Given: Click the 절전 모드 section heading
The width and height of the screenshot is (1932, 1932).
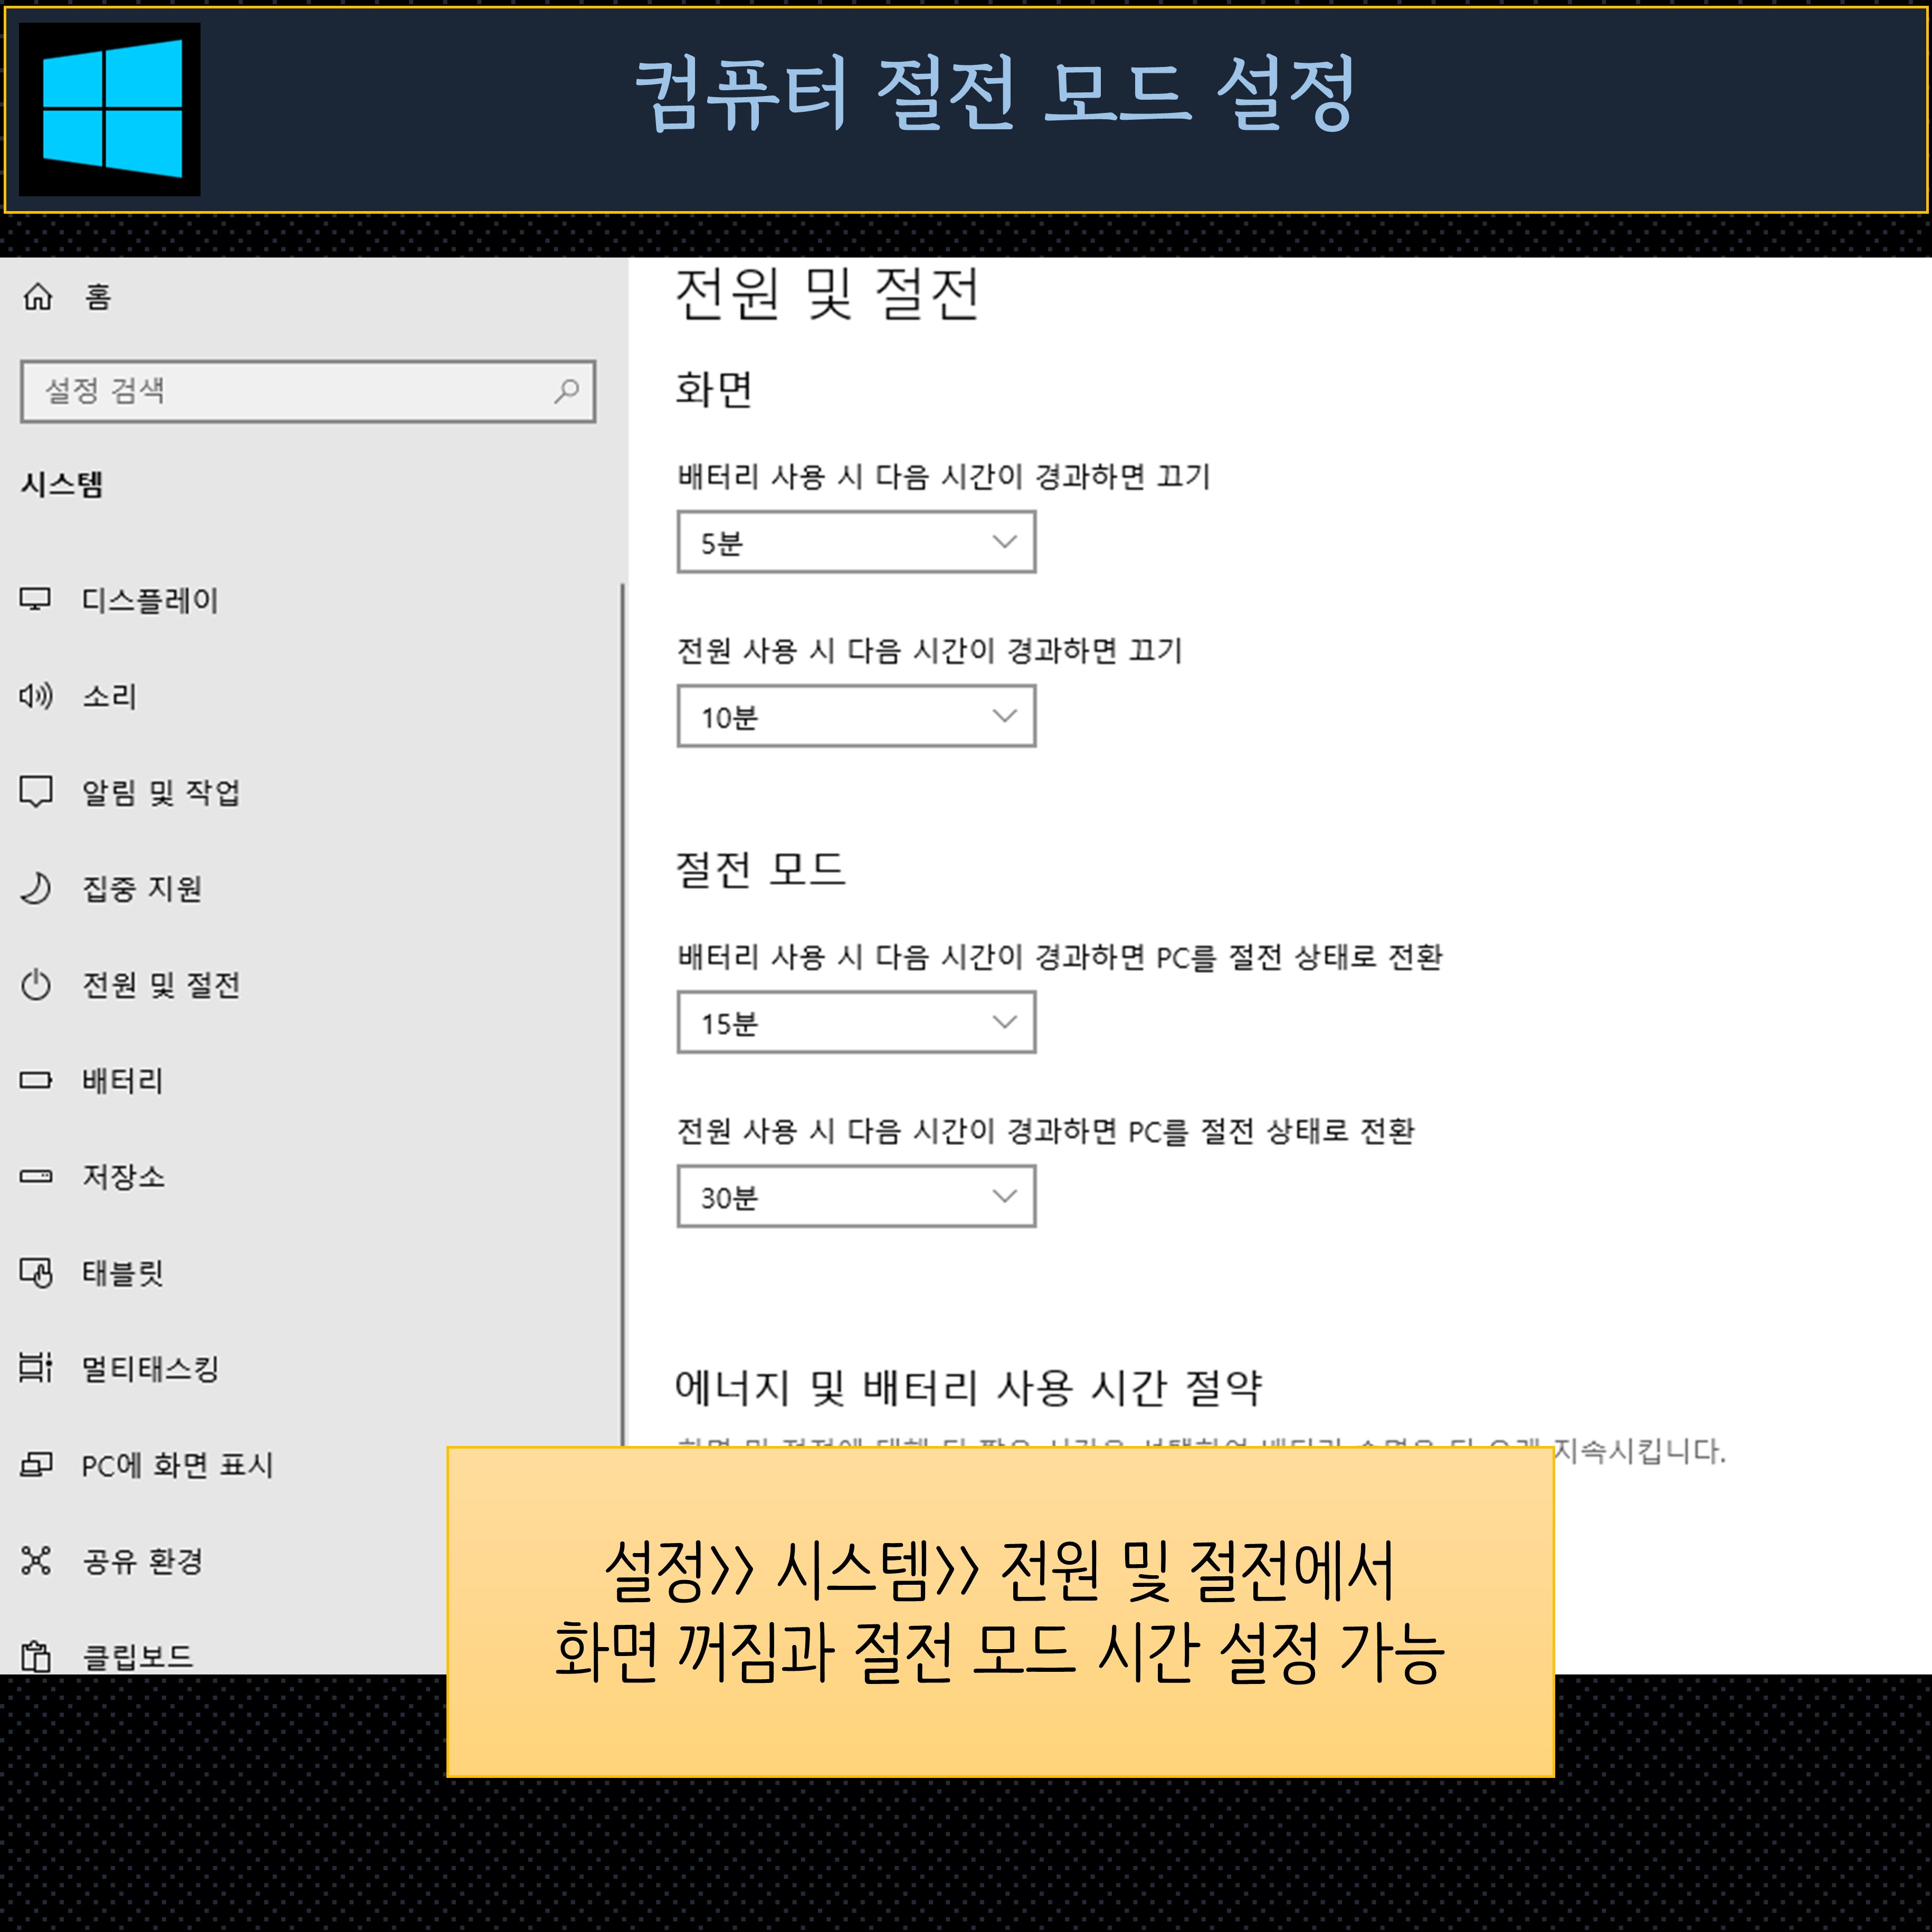Looking at the screenshot, I should [761, 869].
